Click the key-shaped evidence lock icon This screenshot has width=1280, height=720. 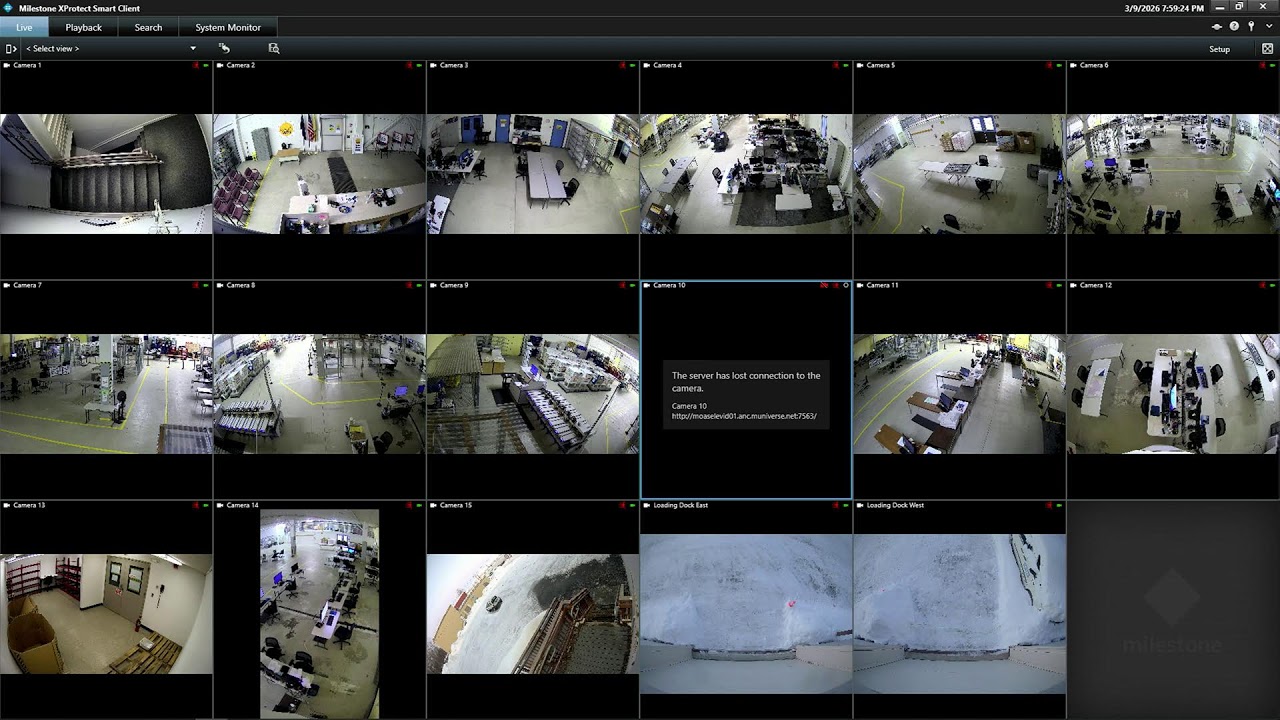pyautogui.click(x=1251, y=27)
